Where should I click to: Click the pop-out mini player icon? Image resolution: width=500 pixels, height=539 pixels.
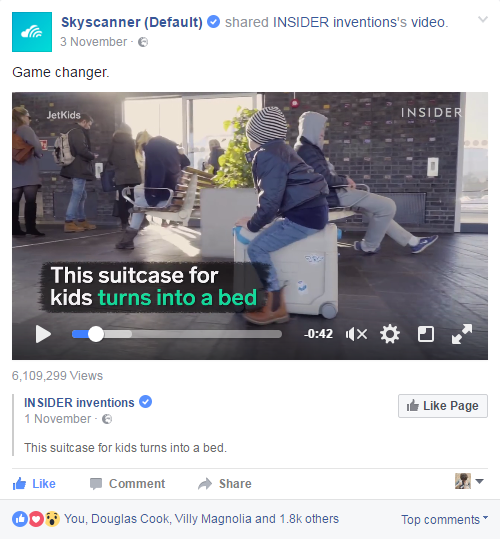click(426, 334)
